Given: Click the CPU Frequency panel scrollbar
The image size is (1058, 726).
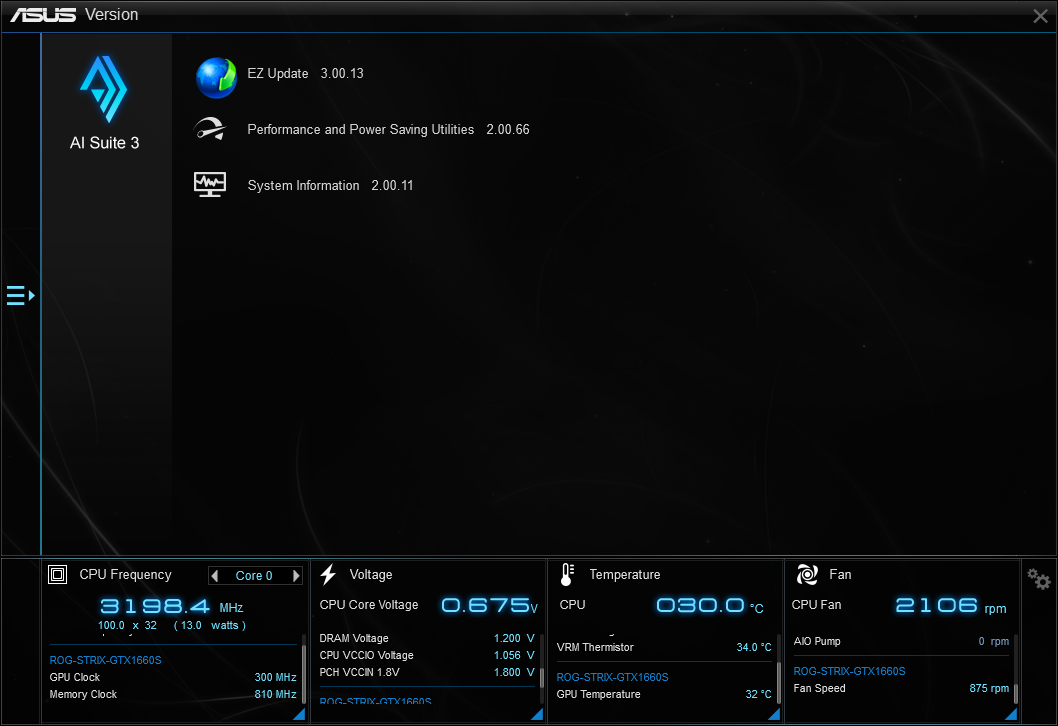Looking at the screenshot, I should (304, 673).
